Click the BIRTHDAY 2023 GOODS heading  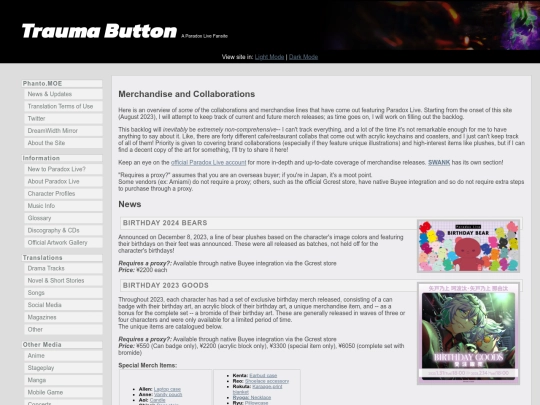click(x=166, y=285)
